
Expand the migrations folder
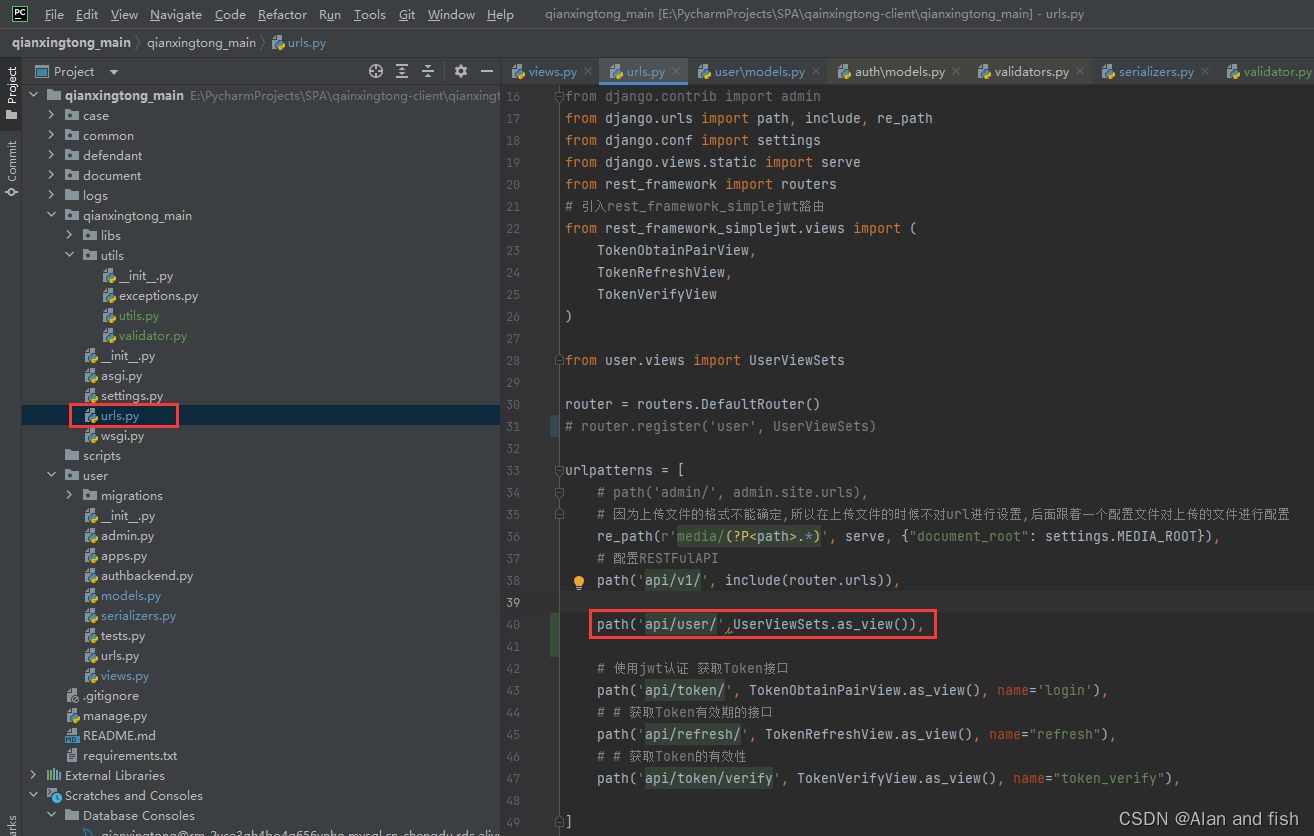[x=70, y=496]
